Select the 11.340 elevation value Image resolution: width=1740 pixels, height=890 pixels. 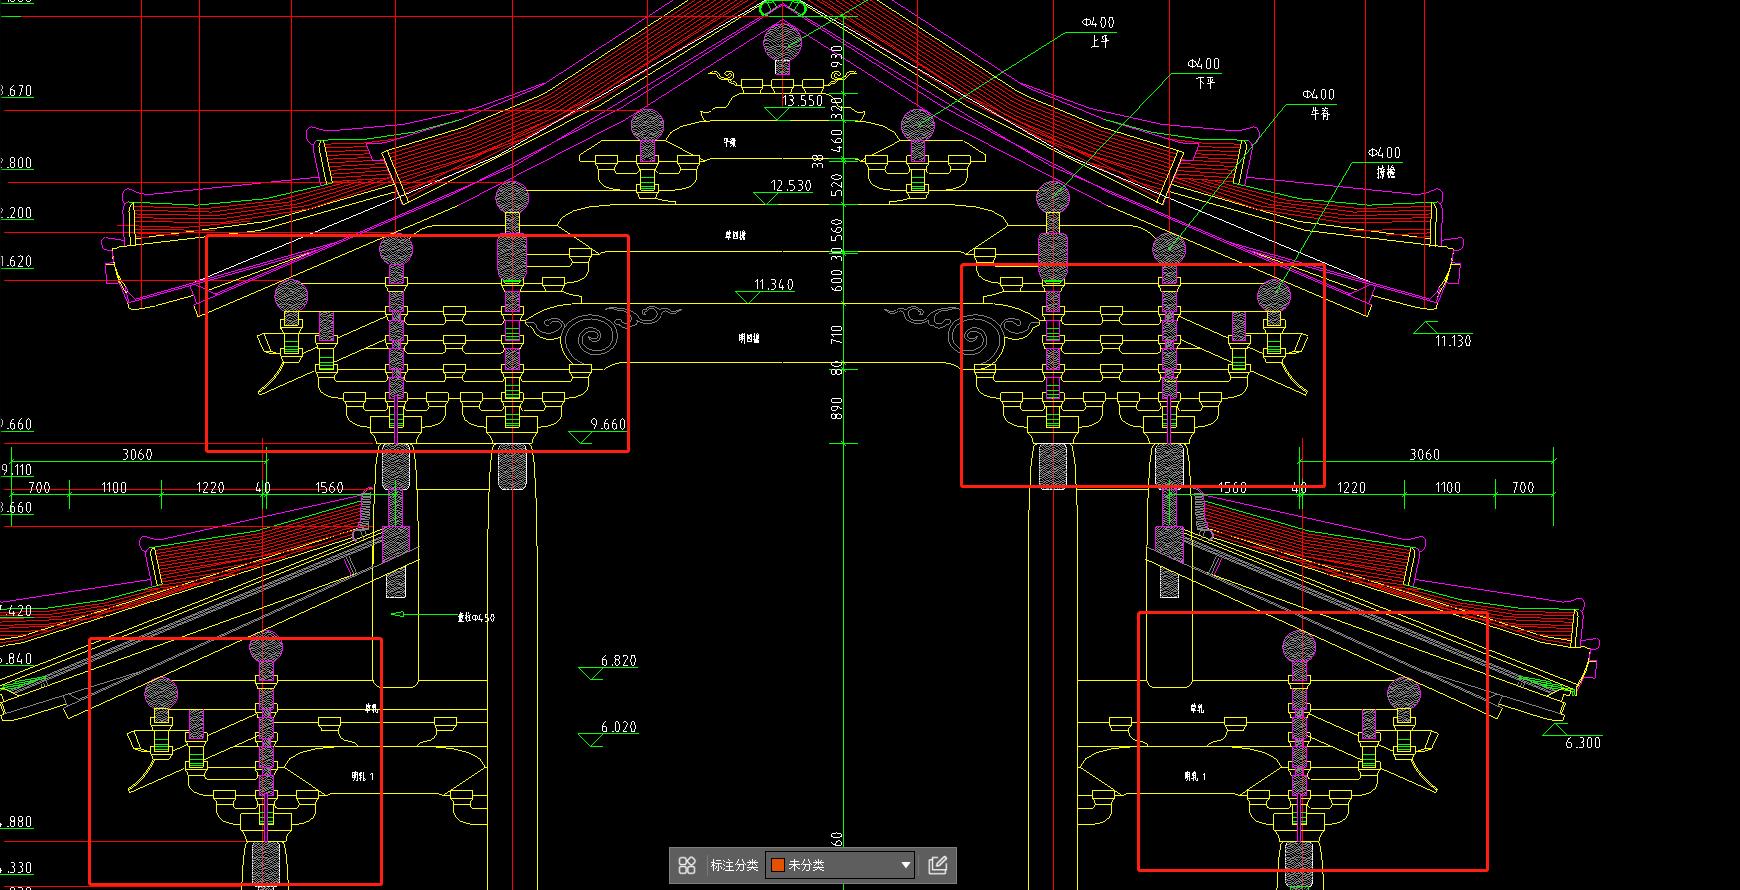(x=773, y=285)
